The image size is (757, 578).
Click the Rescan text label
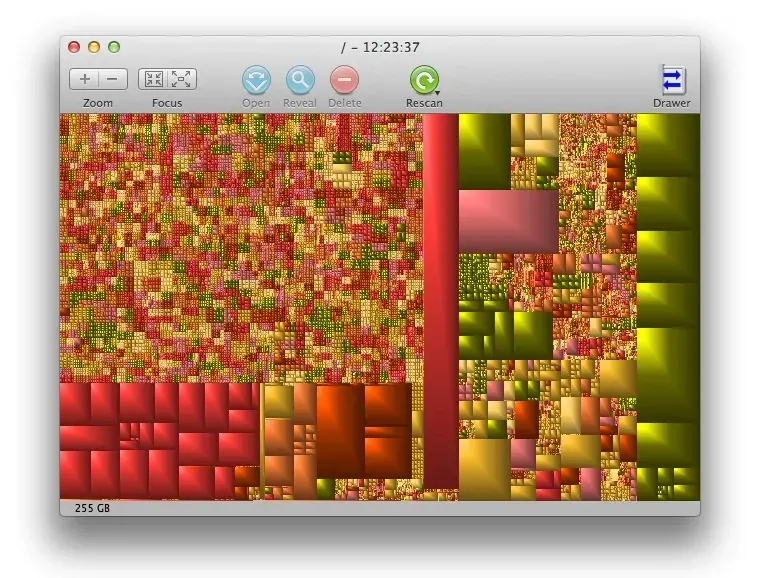pos(424,103)
